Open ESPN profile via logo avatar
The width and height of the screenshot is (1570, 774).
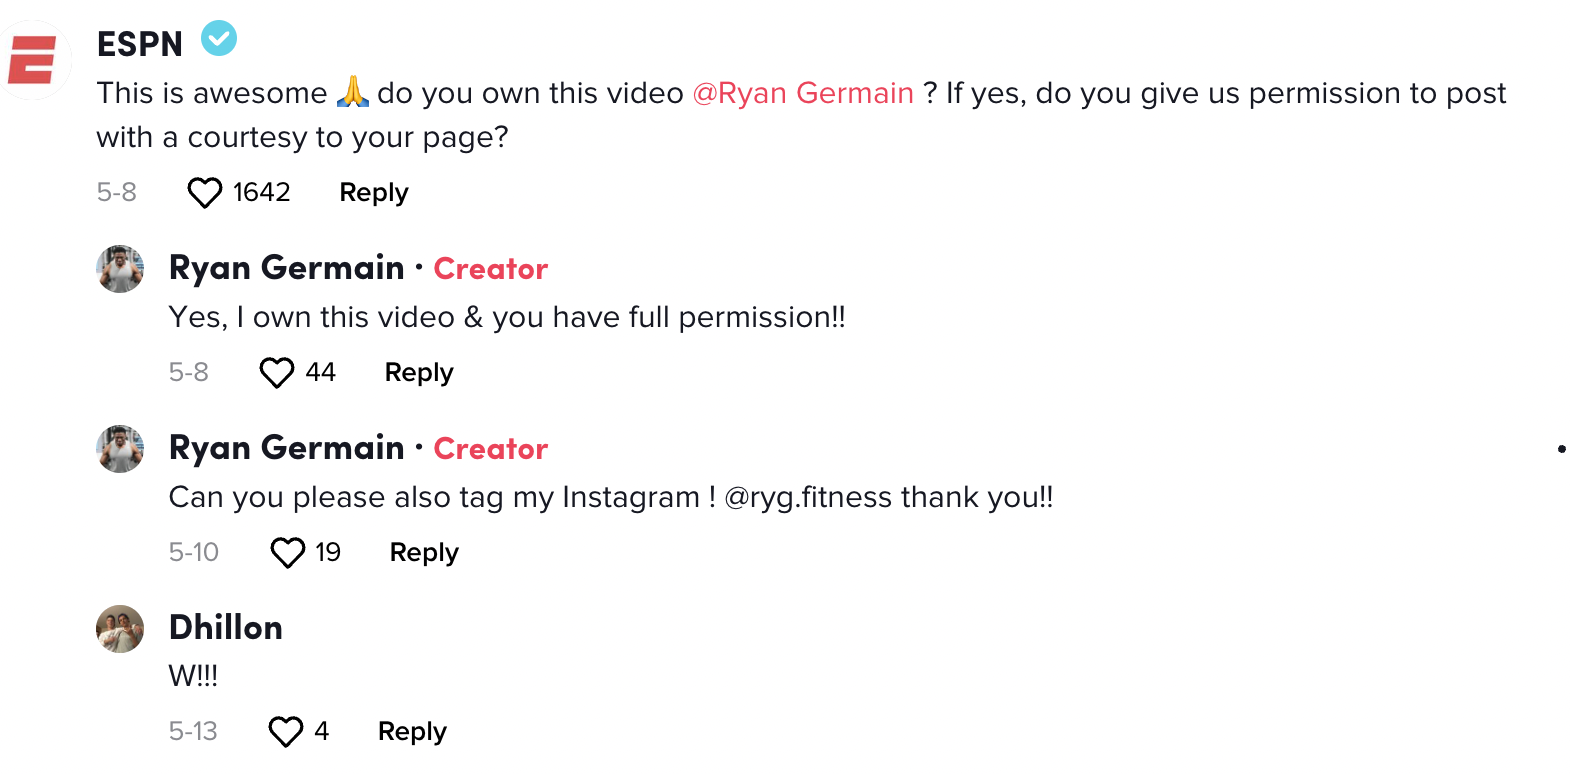(x=34, y=60)
